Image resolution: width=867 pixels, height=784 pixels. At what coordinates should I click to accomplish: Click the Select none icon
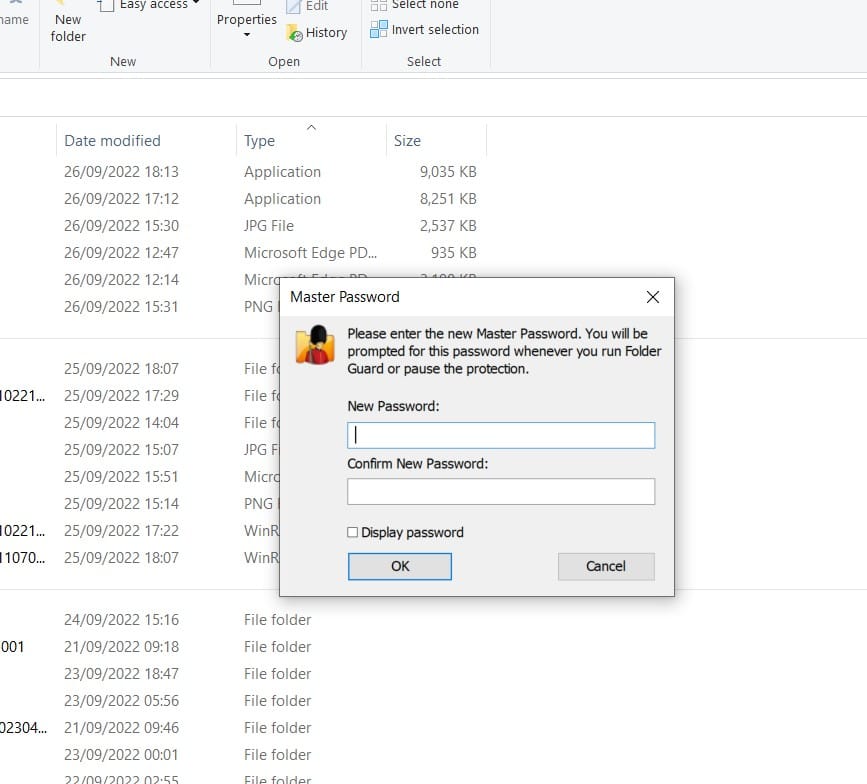click(x=379, y=5)
